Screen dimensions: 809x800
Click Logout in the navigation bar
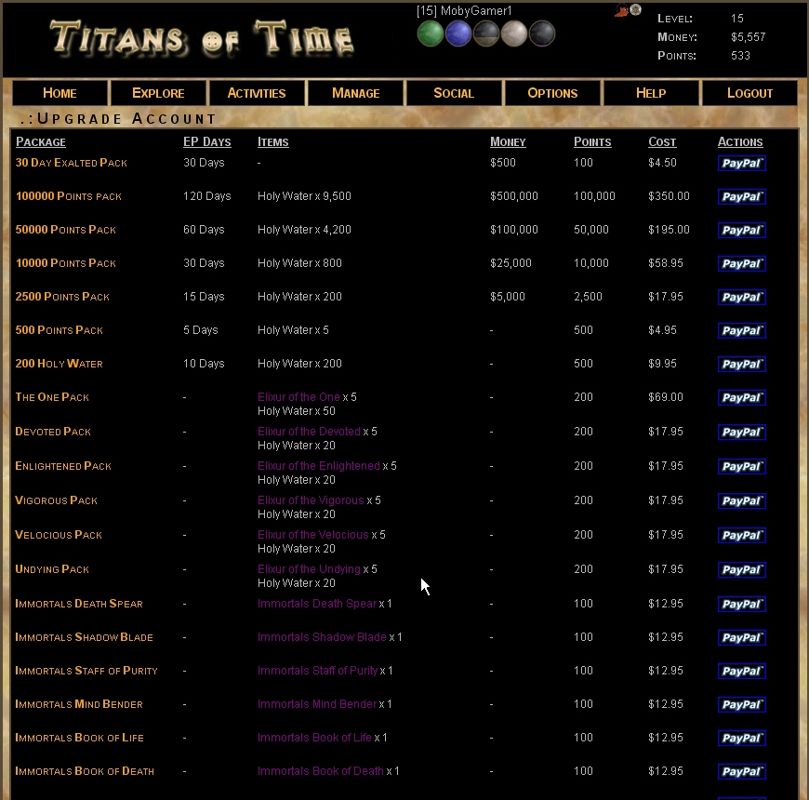pos(749,92)
